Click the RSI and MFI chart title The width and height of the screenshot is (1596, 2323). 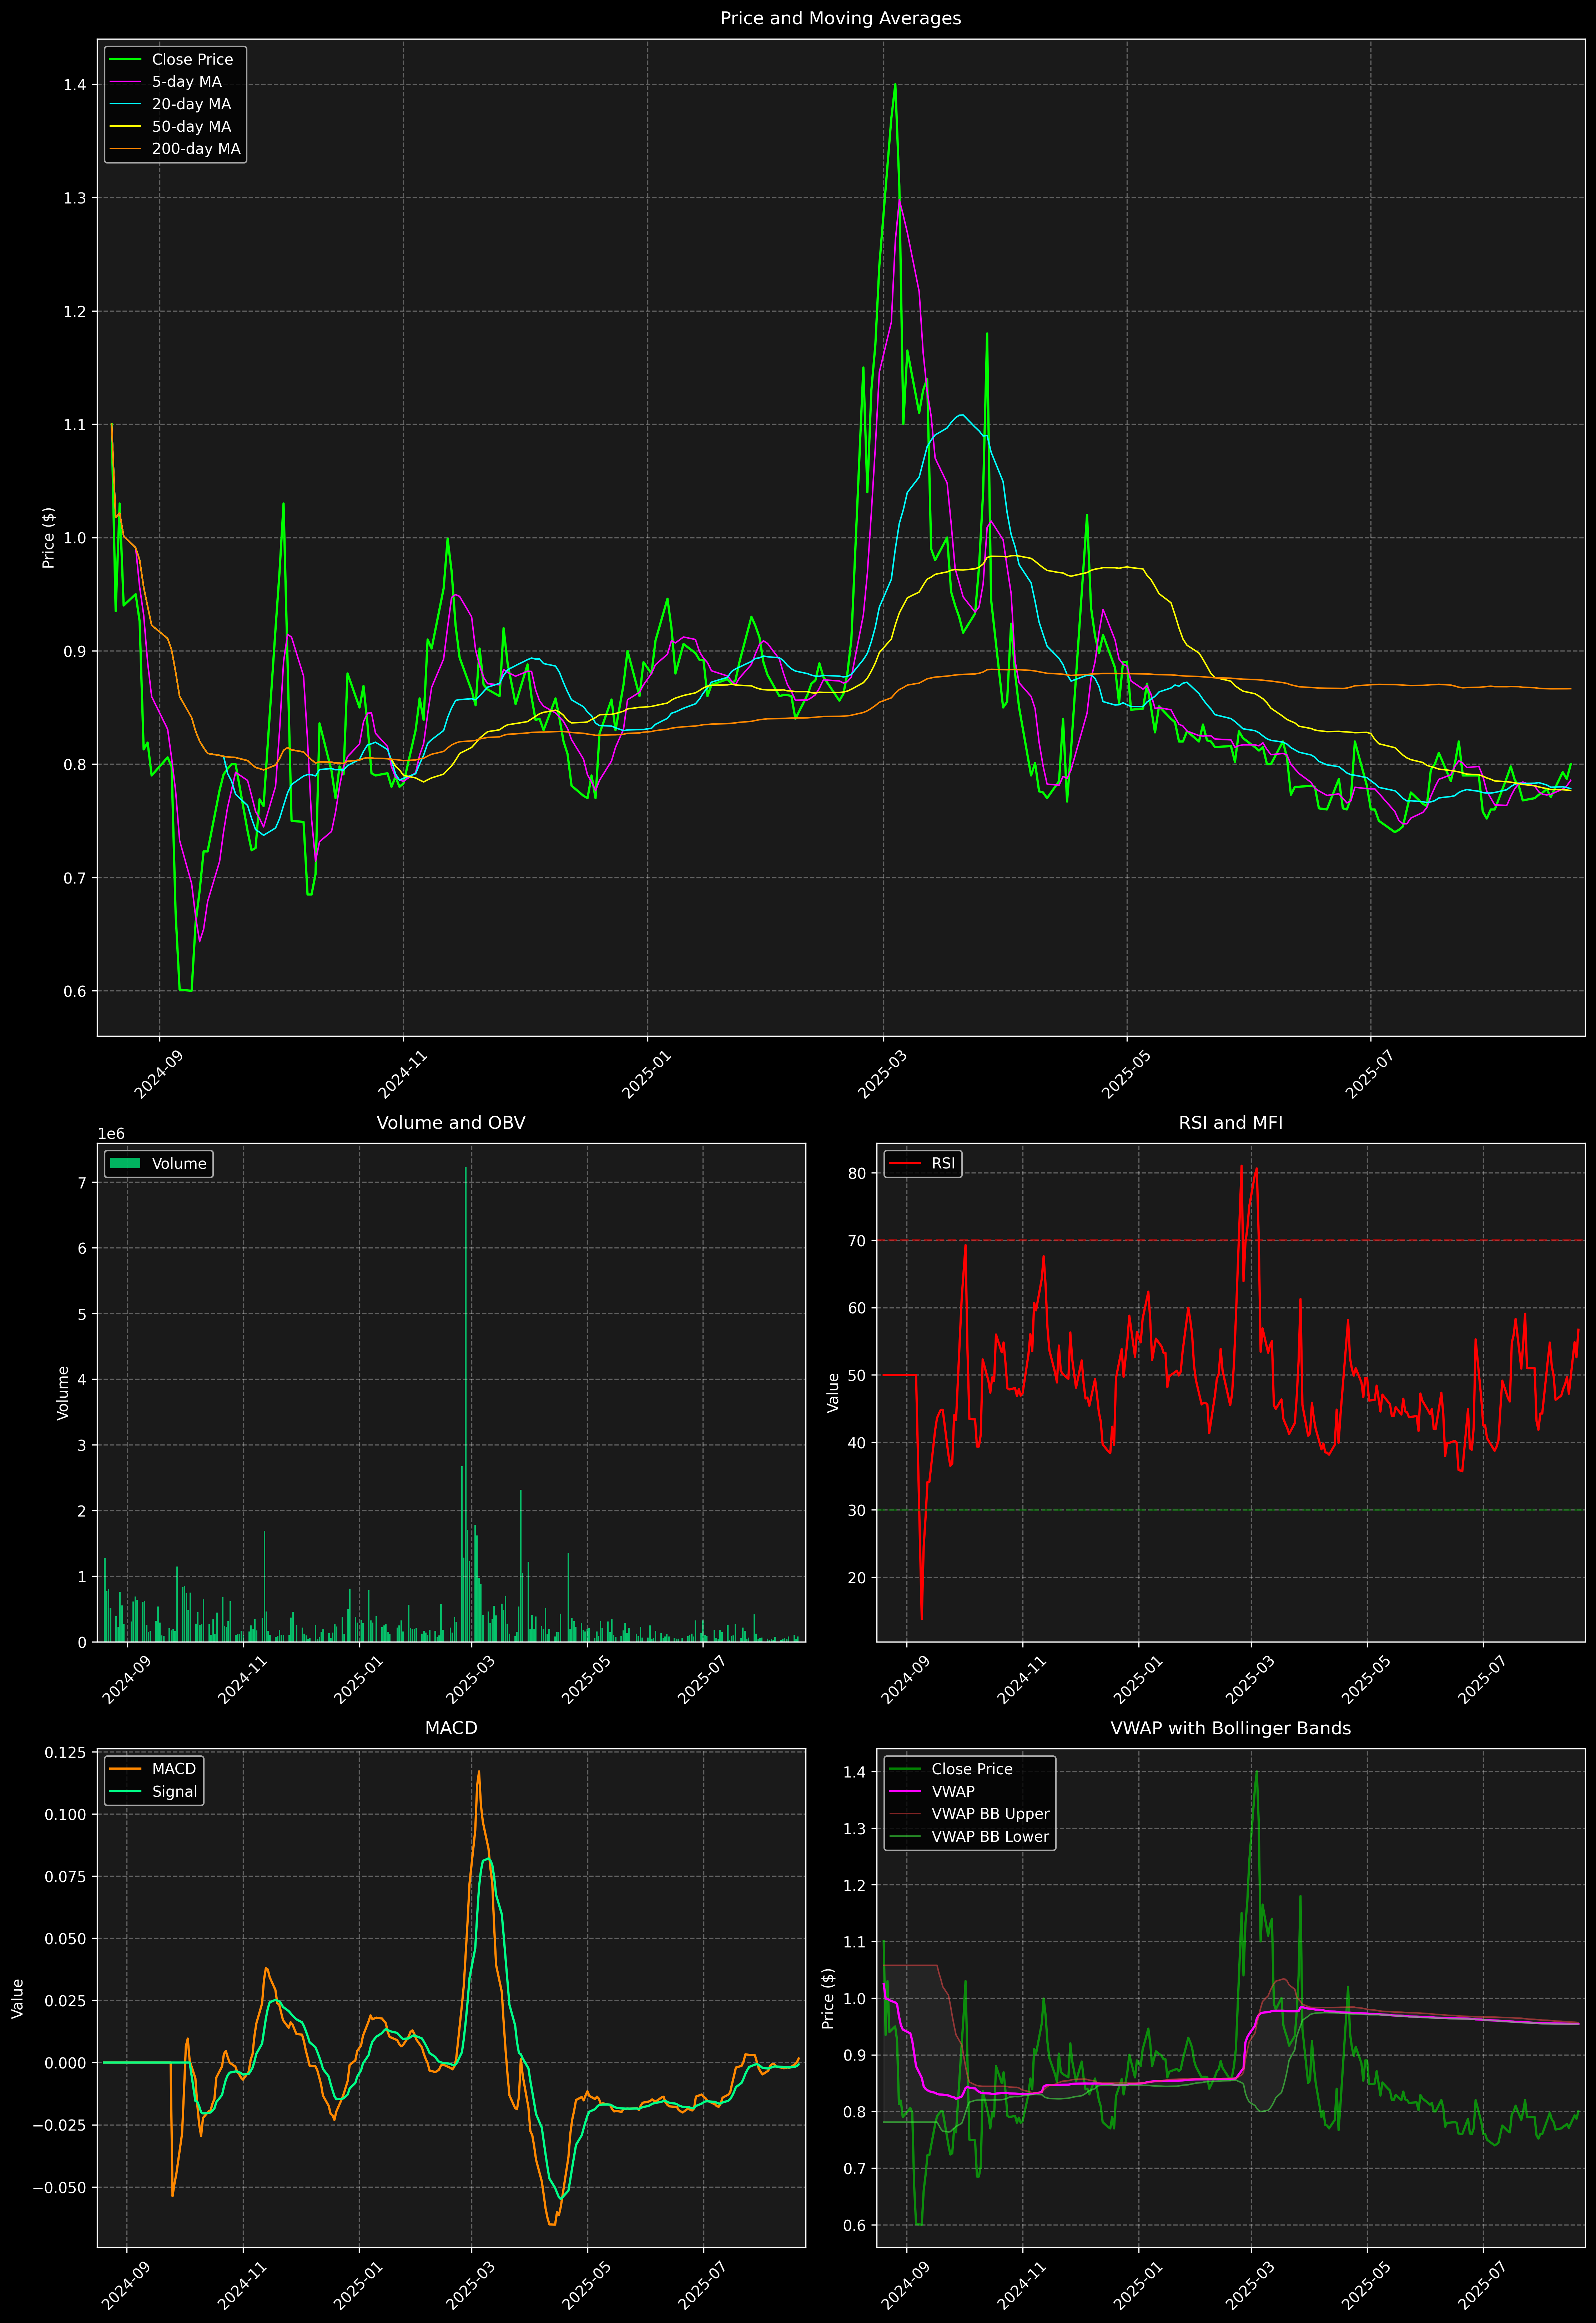tap(1230, 1123)
